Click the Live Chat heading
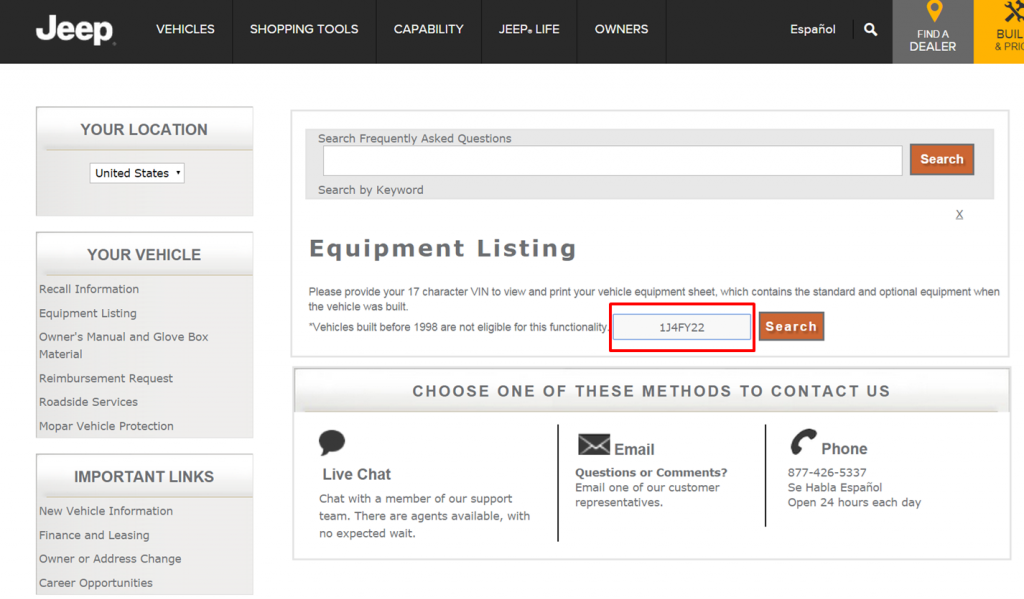This screenshot has height=599, width=1024. coord(357,474)
